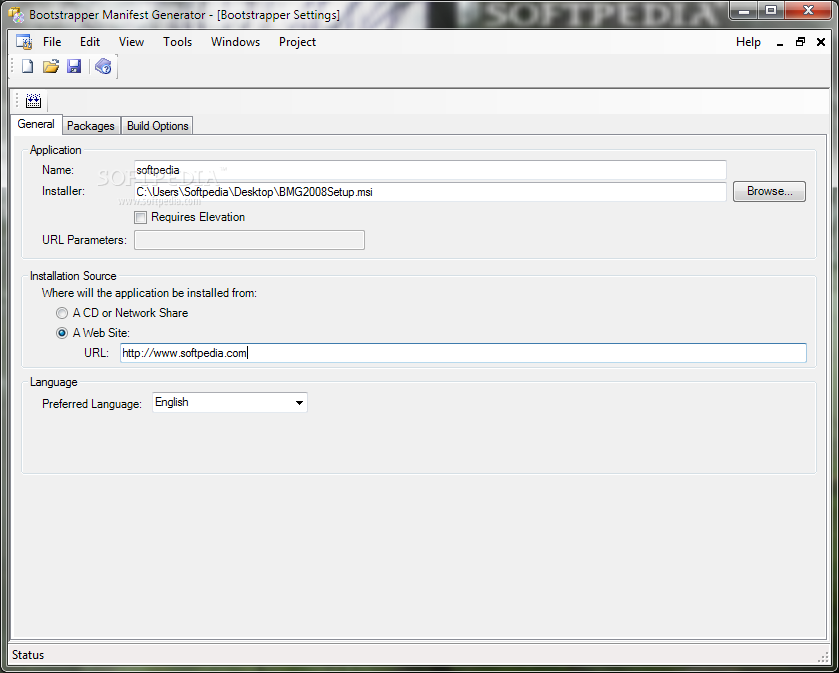Switch to the General tab
839x673 pixels.
tap(36, 124)
